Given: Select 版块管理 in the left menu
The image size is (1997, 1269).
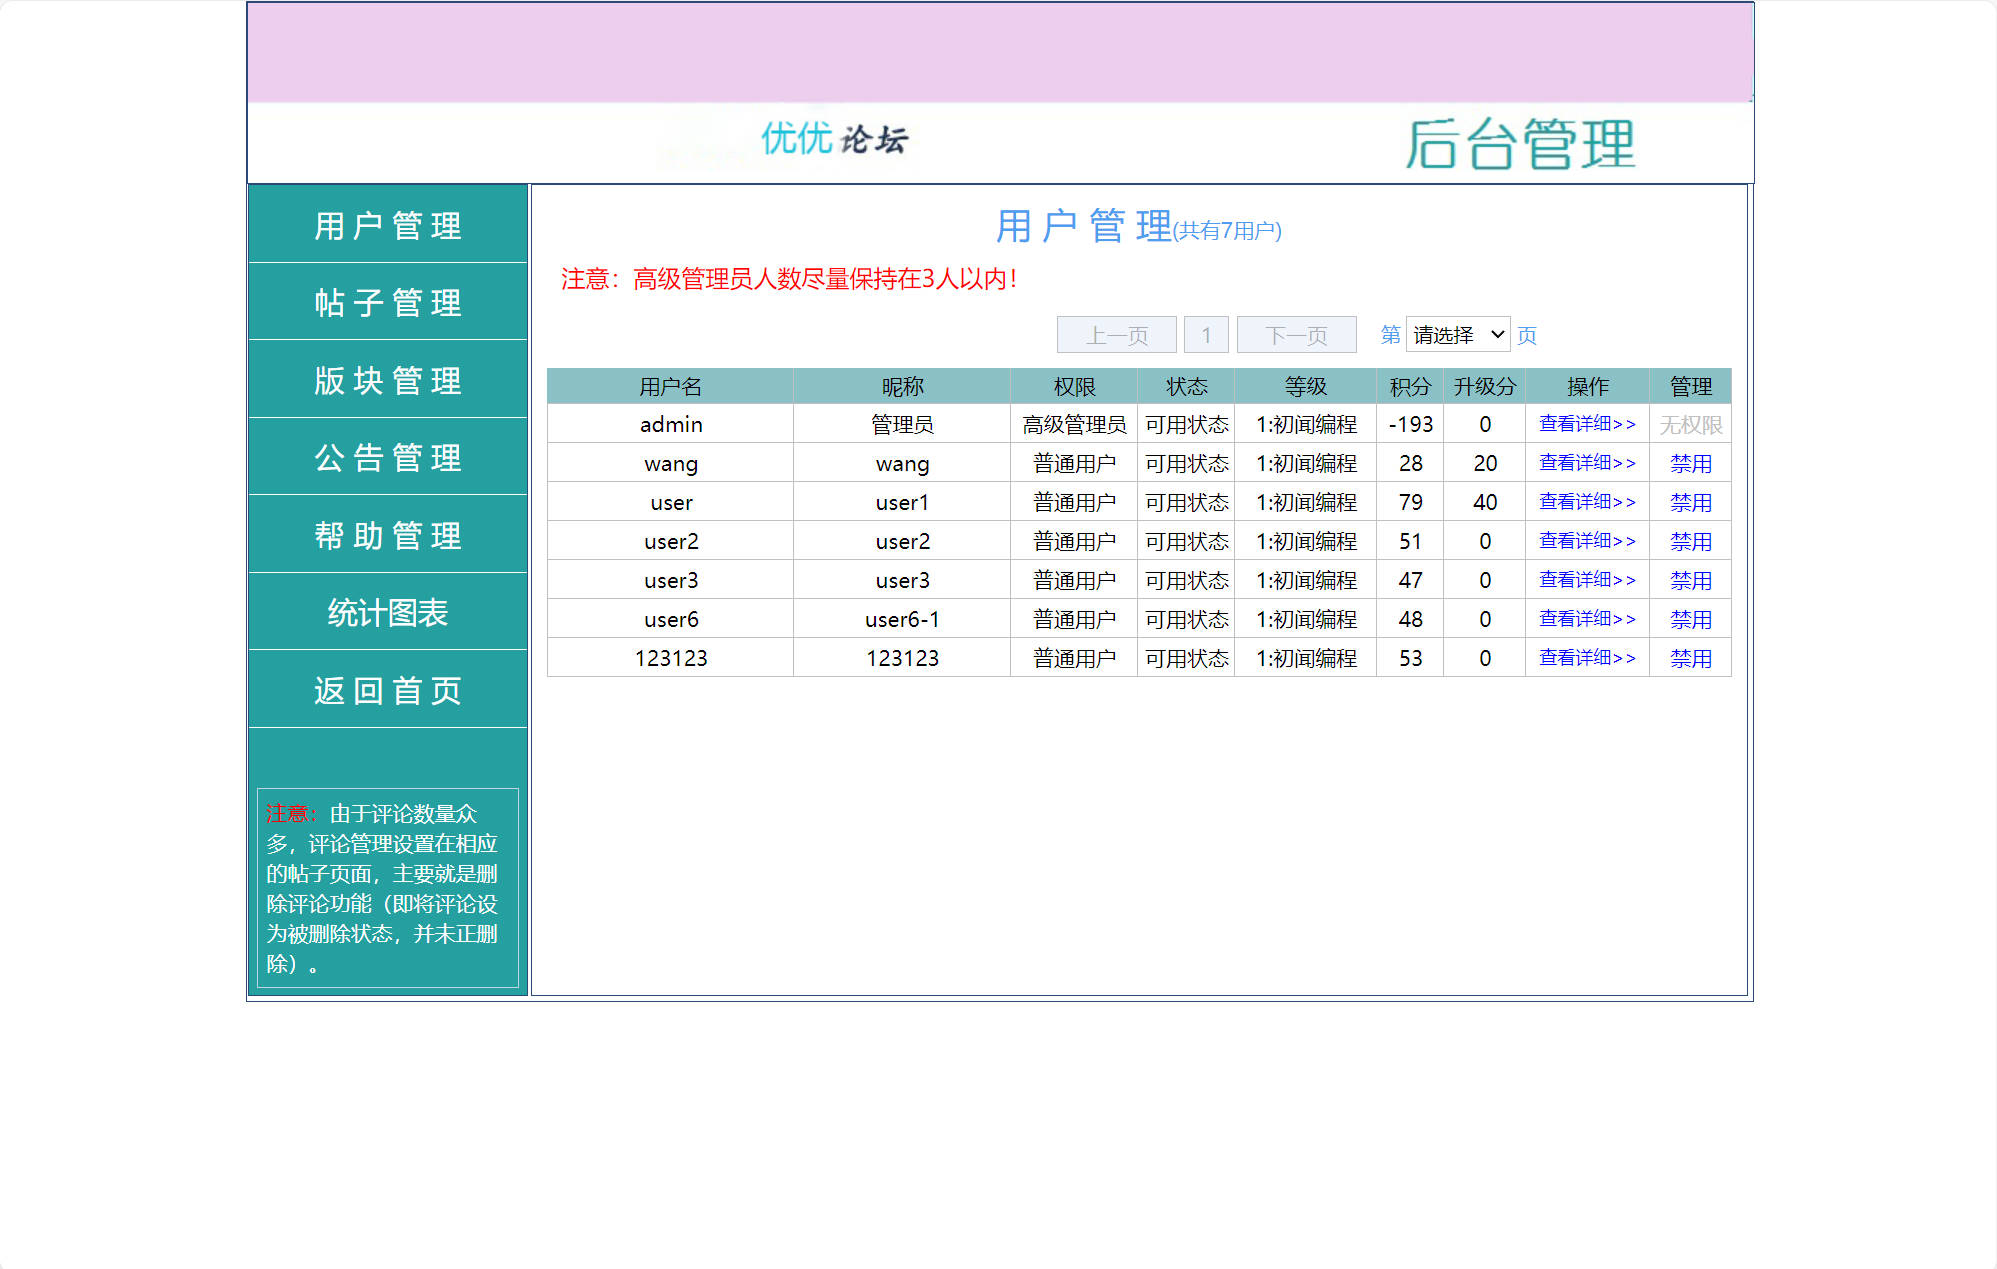Looking at the screenshot, I should [x=387, y=380].
